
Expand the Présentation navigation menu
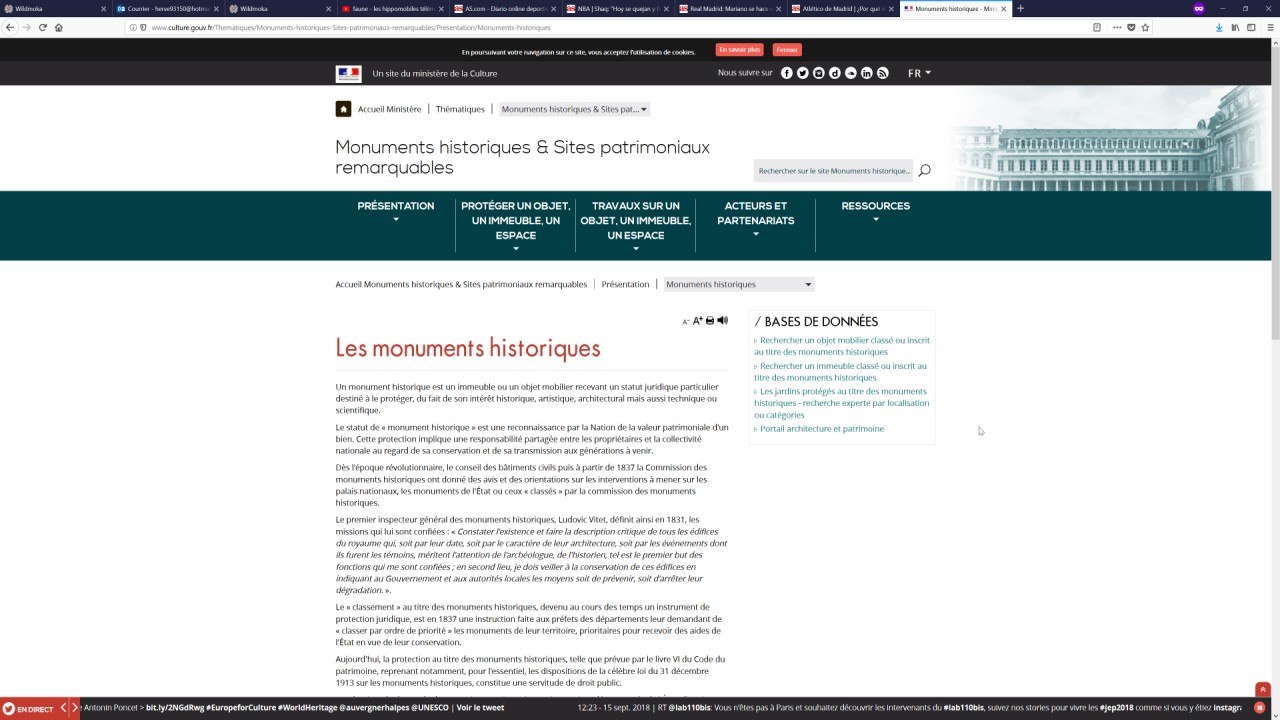pos(396,212)
